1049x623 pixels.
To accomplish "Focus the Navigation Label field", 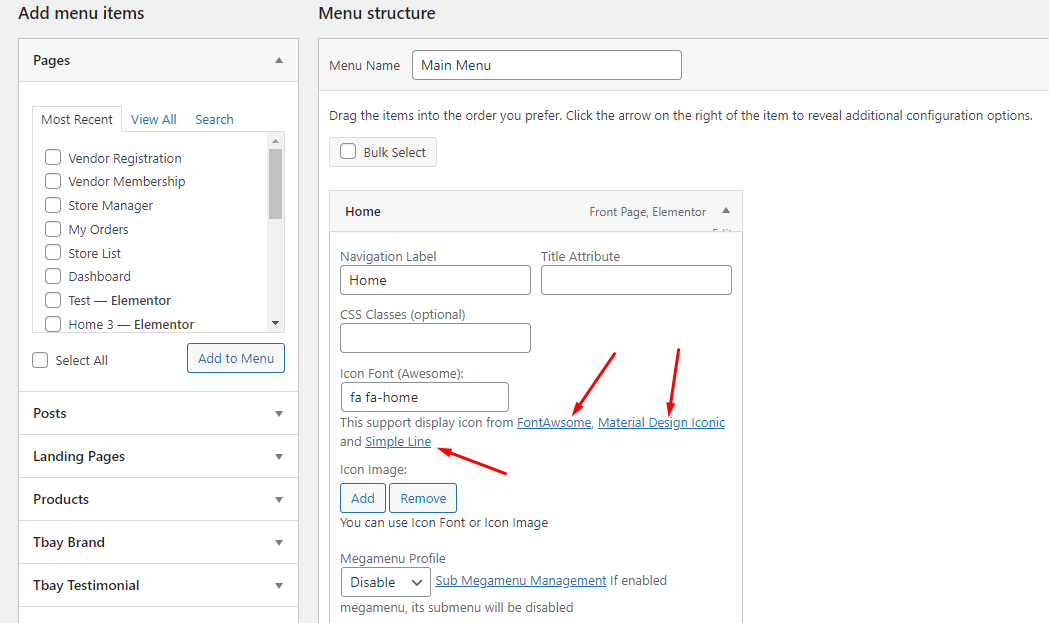I will tap(436, 280).
